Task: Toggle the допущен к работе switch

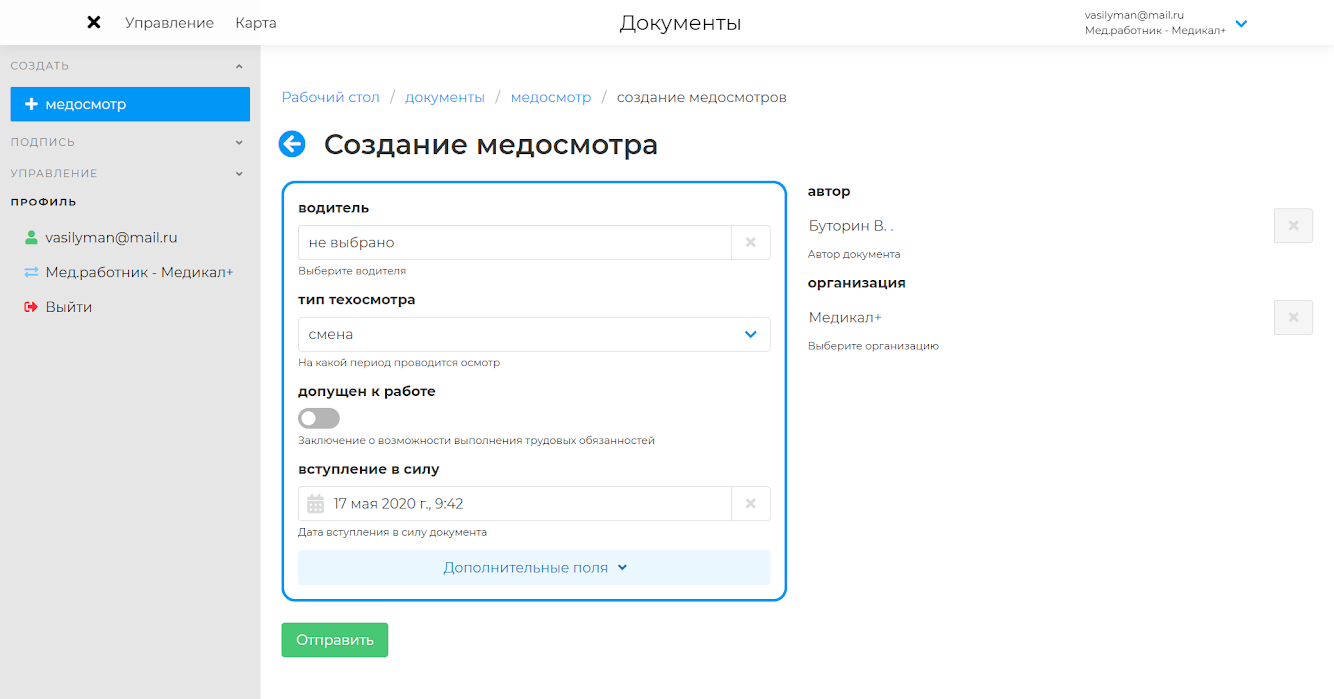Action: coord(319,418)
